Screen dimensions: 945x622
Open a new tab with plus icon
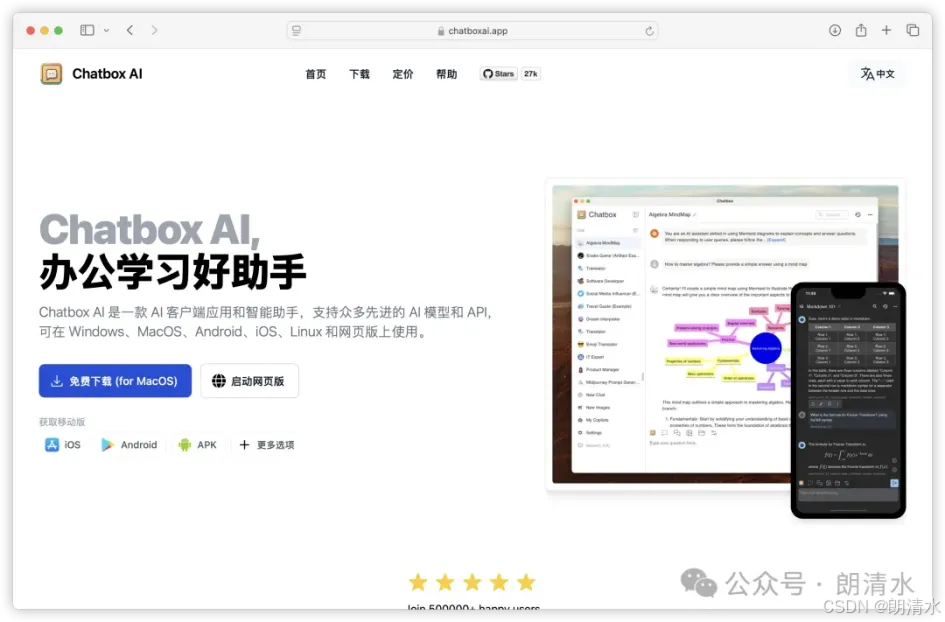pos(887,30)
